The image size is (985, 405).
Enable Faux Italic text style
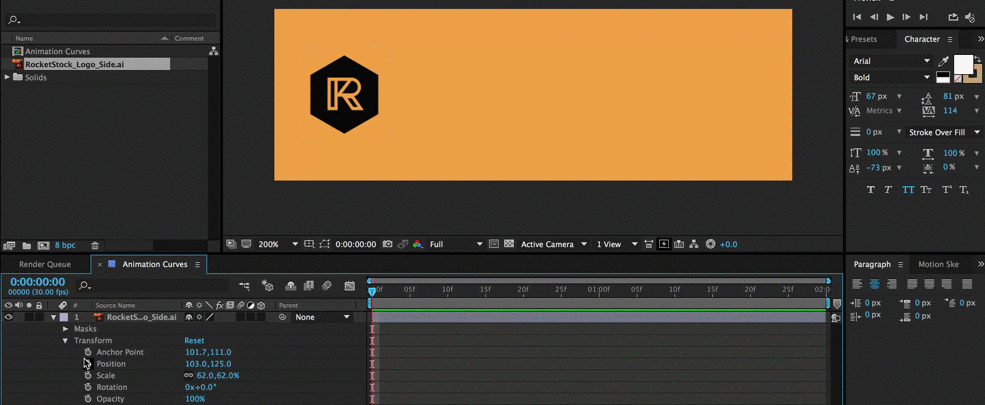click(x=888, y=190)
